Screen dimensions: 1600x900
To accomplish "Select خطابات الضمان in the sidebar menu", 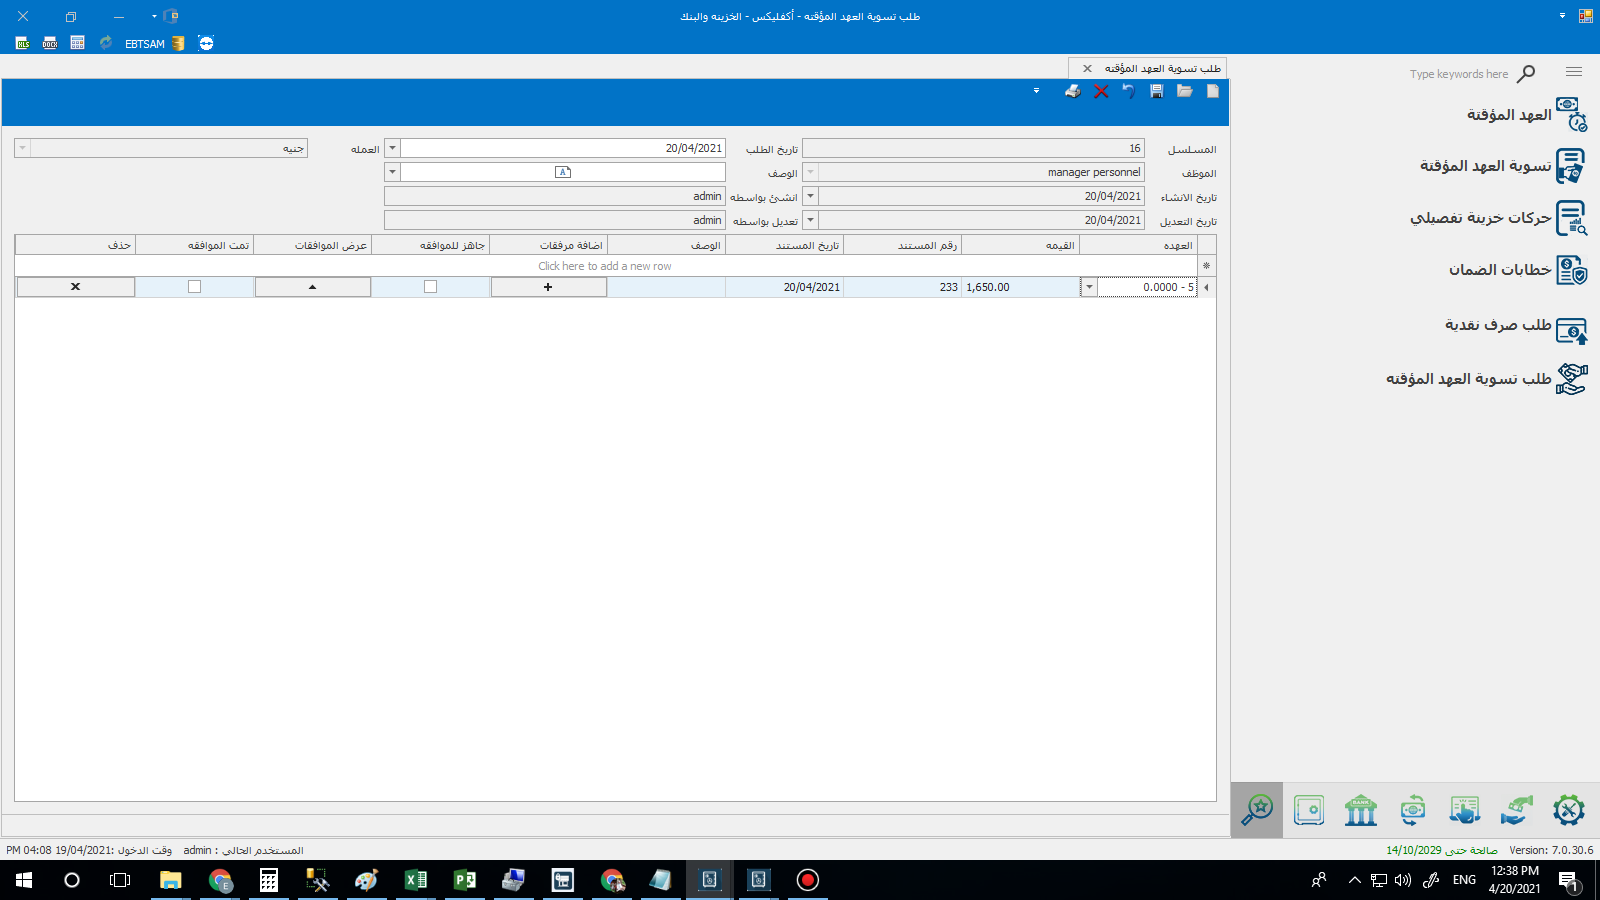I will [1499, 270].
